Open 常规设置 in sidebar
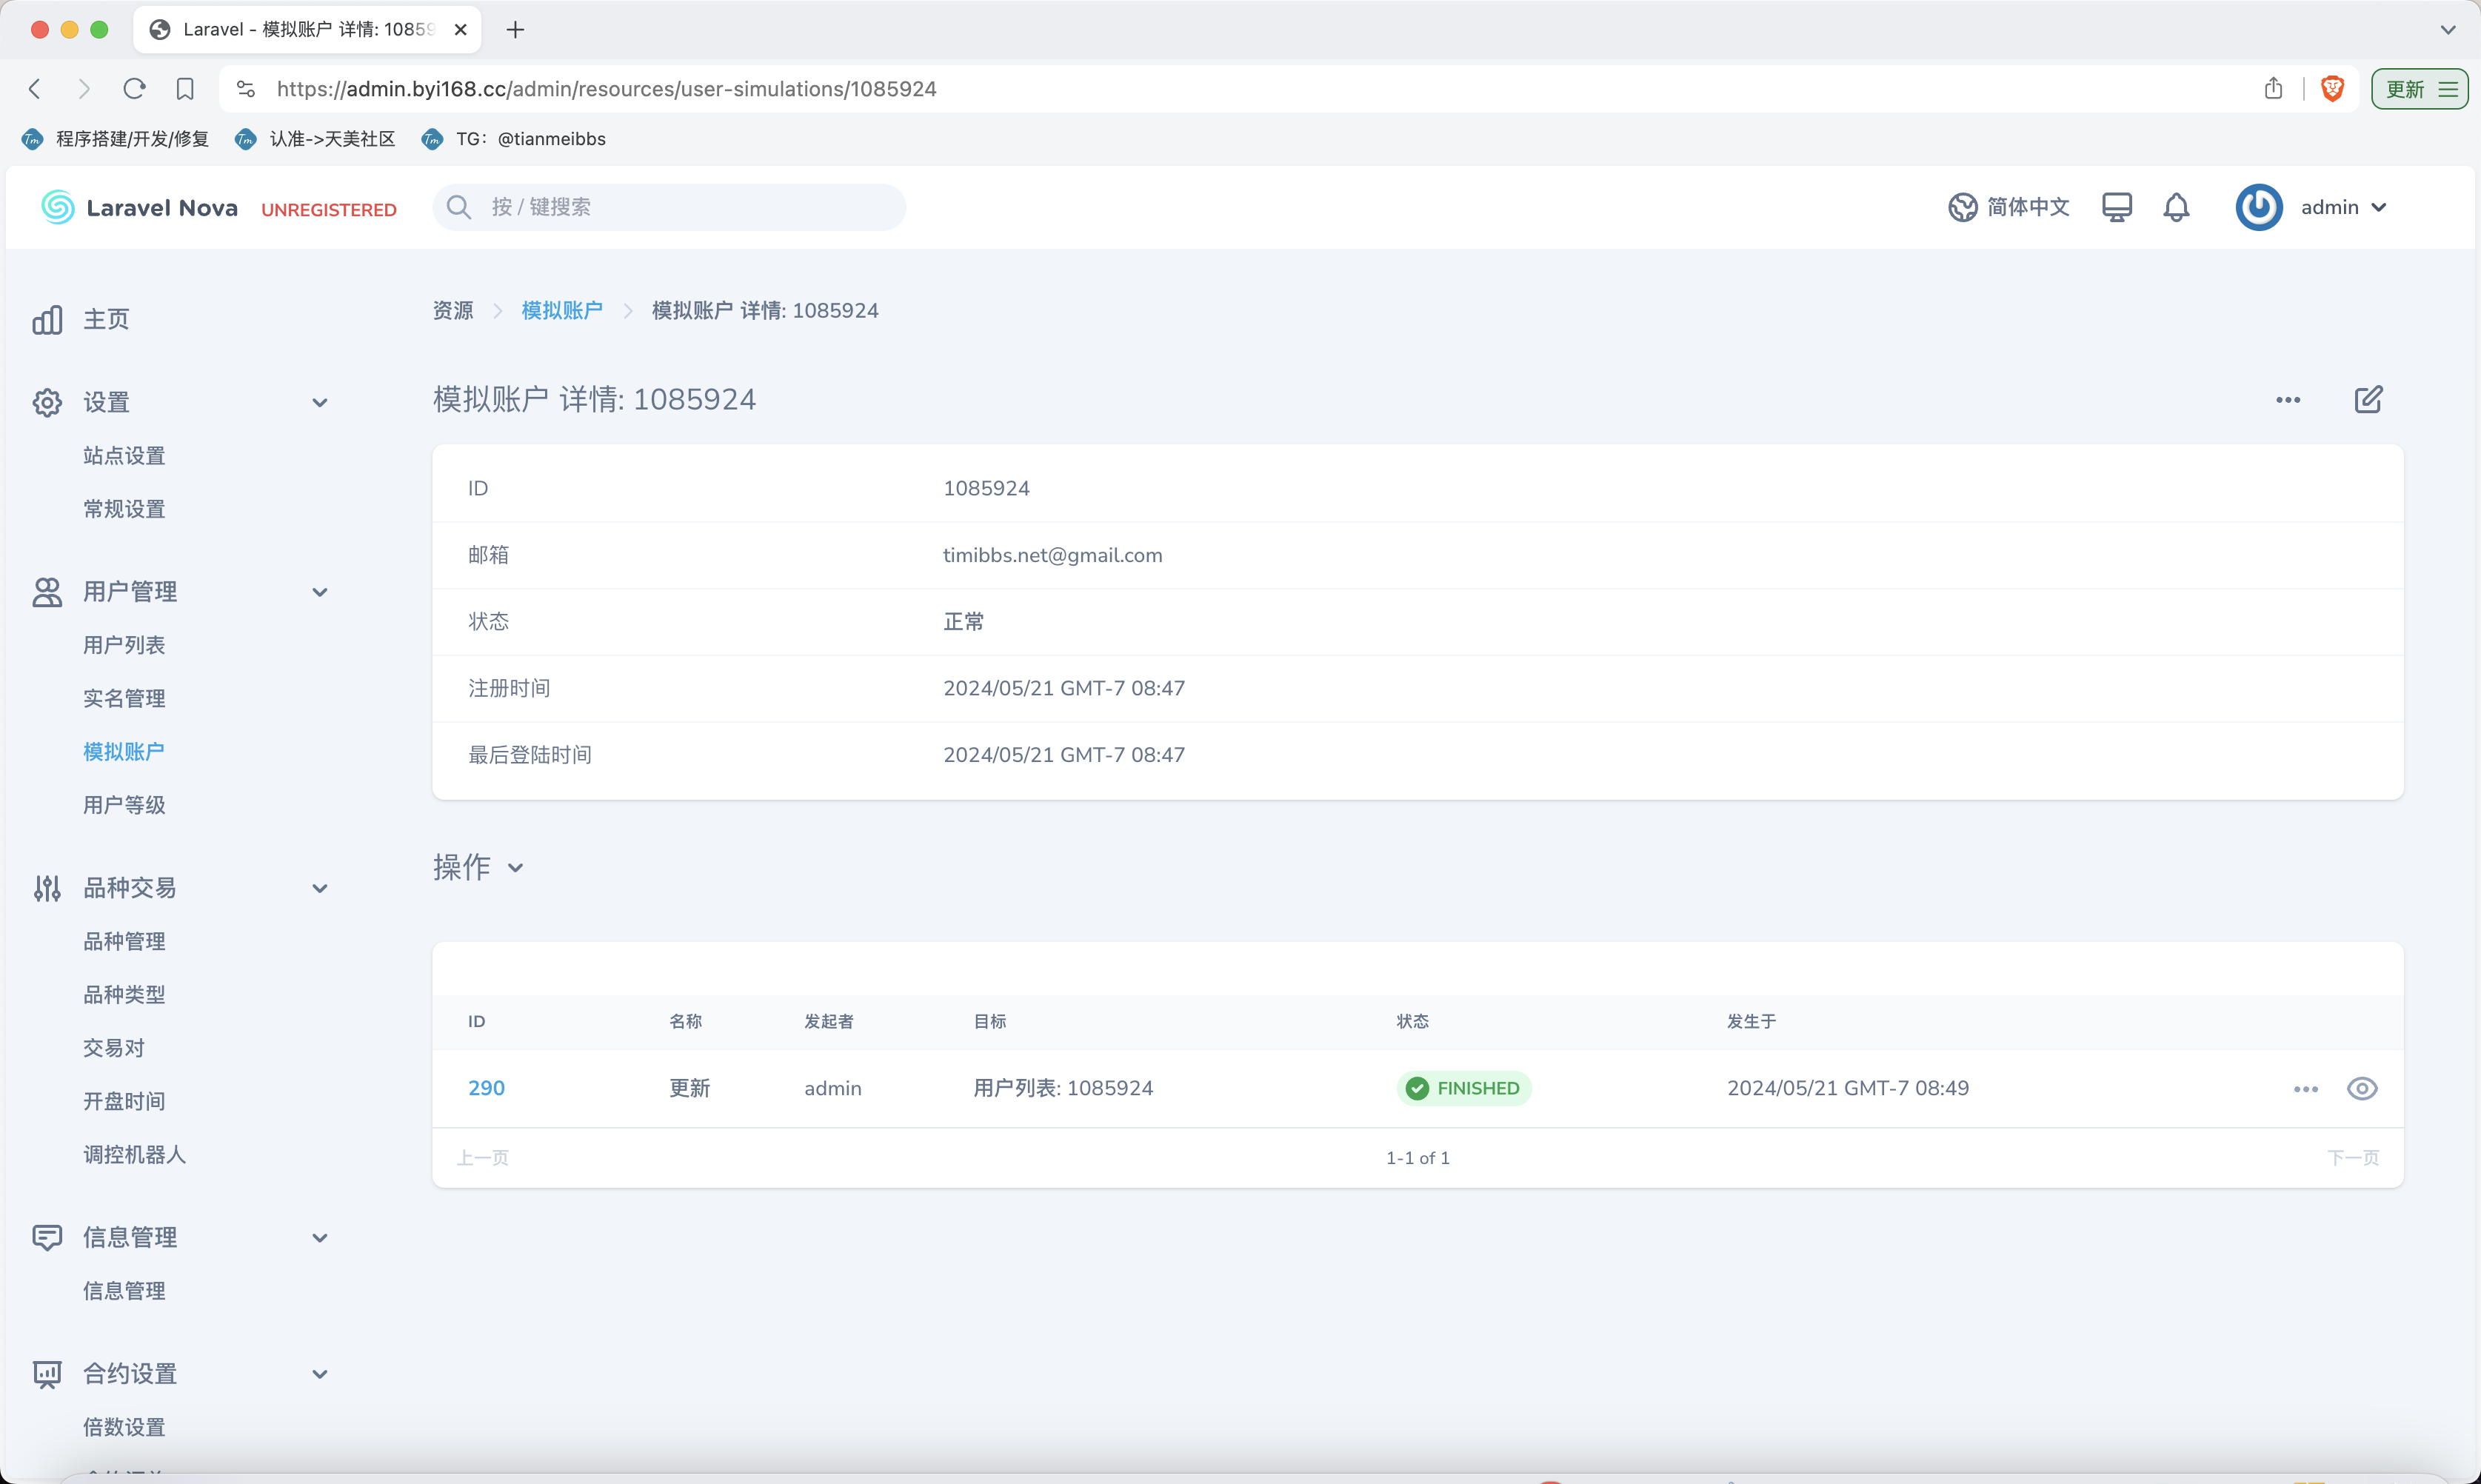The image size is (2481, 1484). pyautogui.click(x=124, y=509)
